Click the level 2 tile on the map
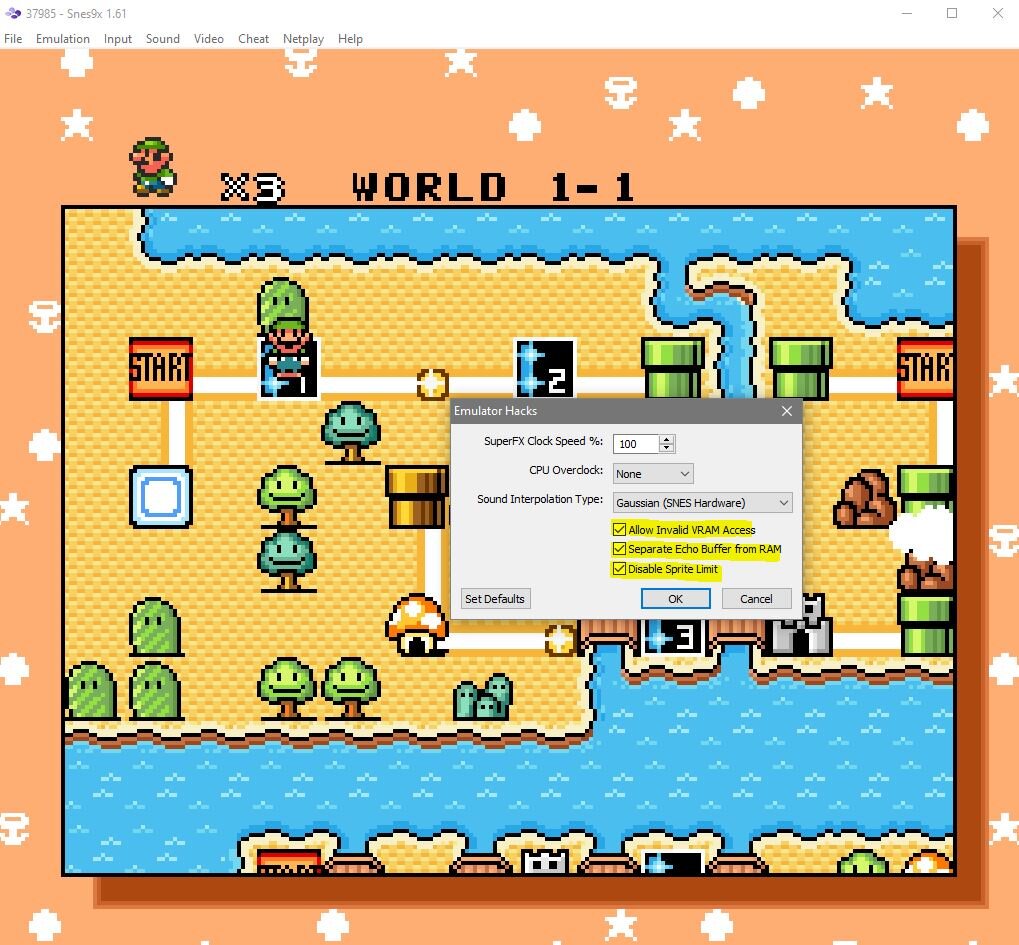Screen dimensions: 1019x945 545,369
